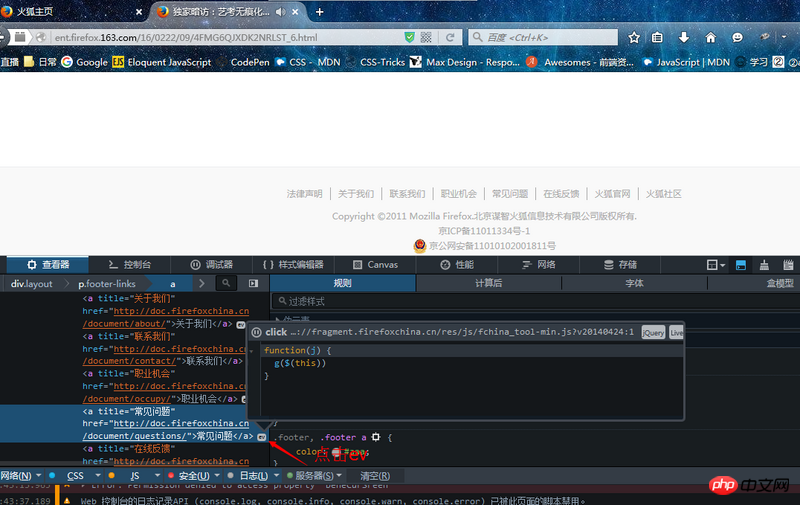
Task: Click the pause icon in the click event popup
Action: click(x=256, y=333)
